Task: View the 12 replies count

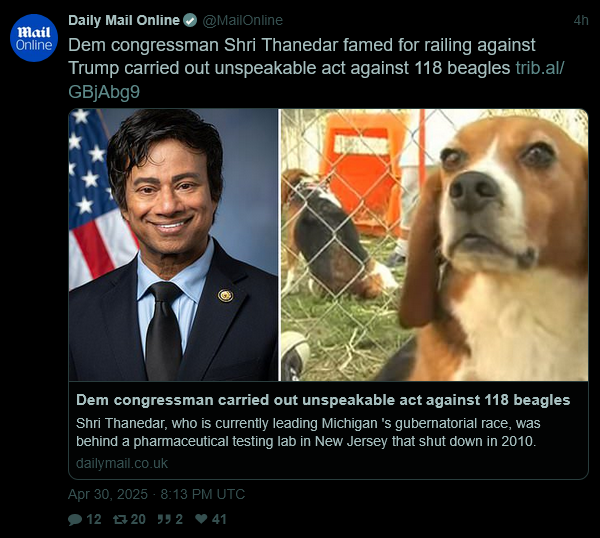Action: 94,519
